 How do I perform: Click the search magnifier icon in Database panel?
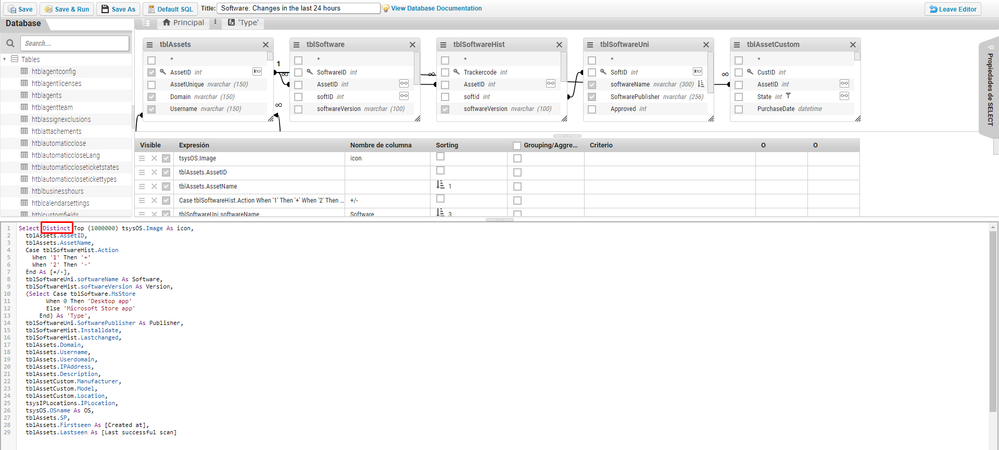(11, 44)
